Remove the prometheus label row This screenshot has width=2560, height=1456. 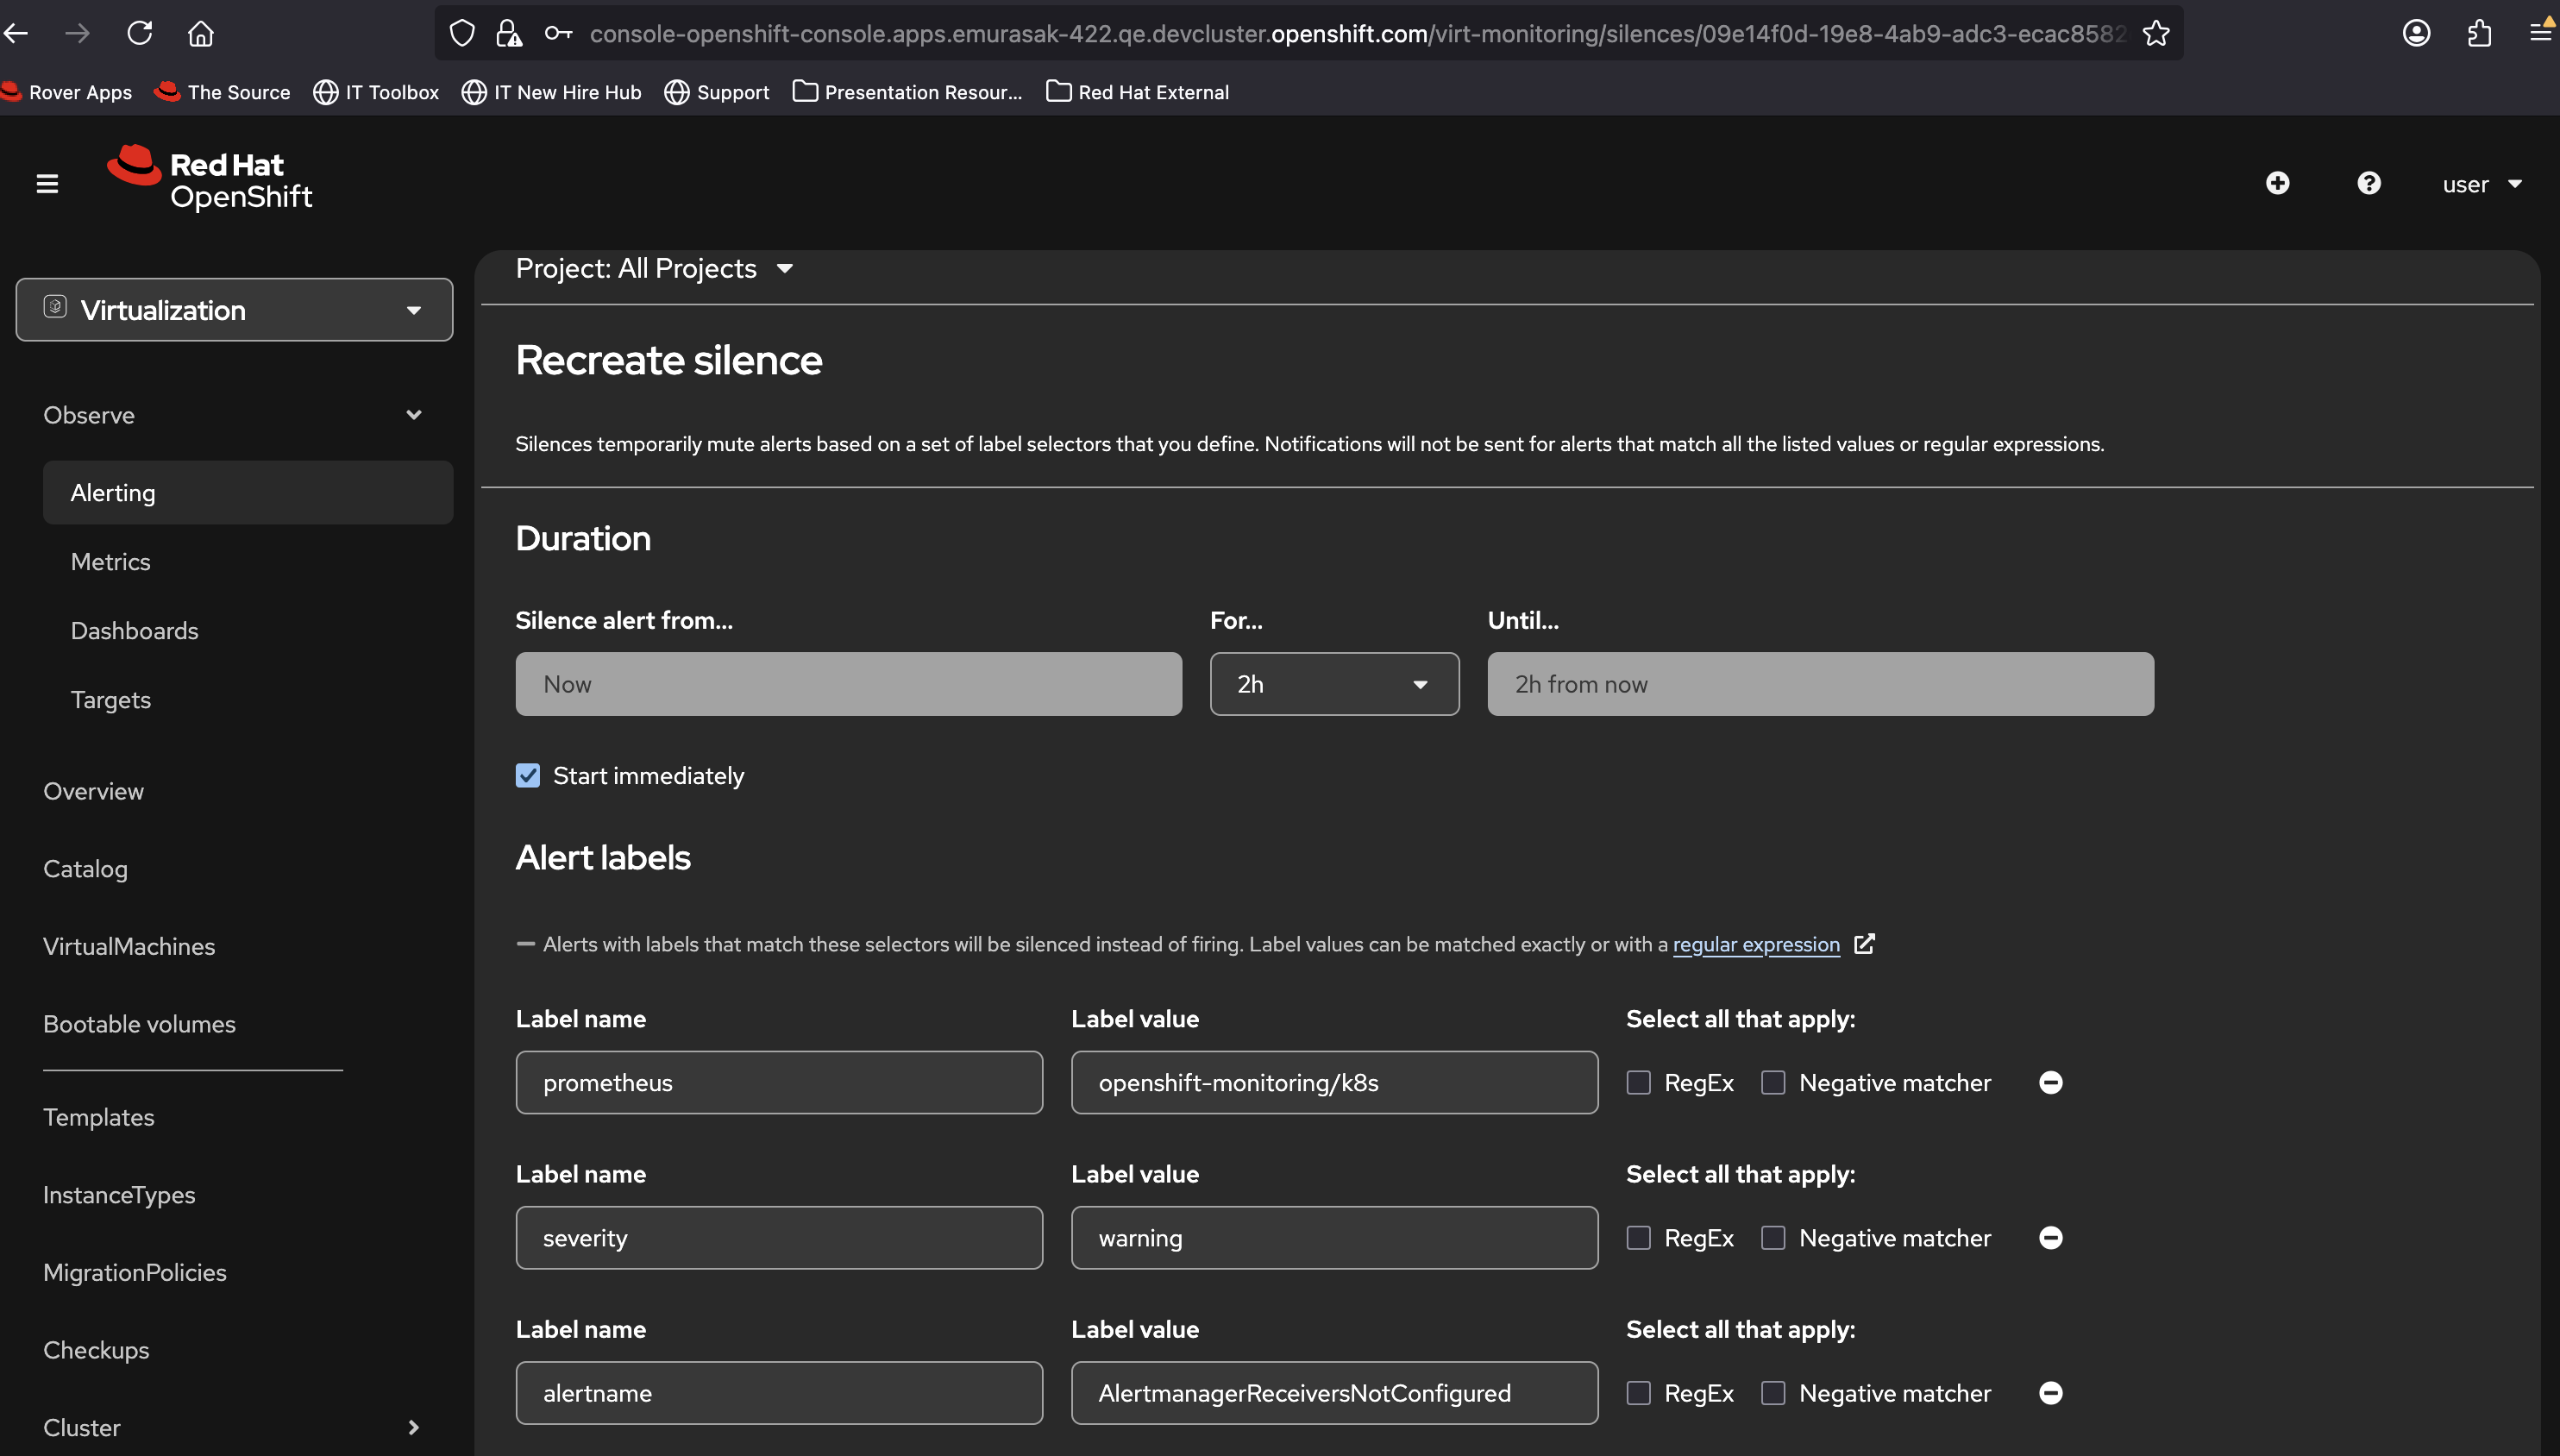click(2050, 1082)
